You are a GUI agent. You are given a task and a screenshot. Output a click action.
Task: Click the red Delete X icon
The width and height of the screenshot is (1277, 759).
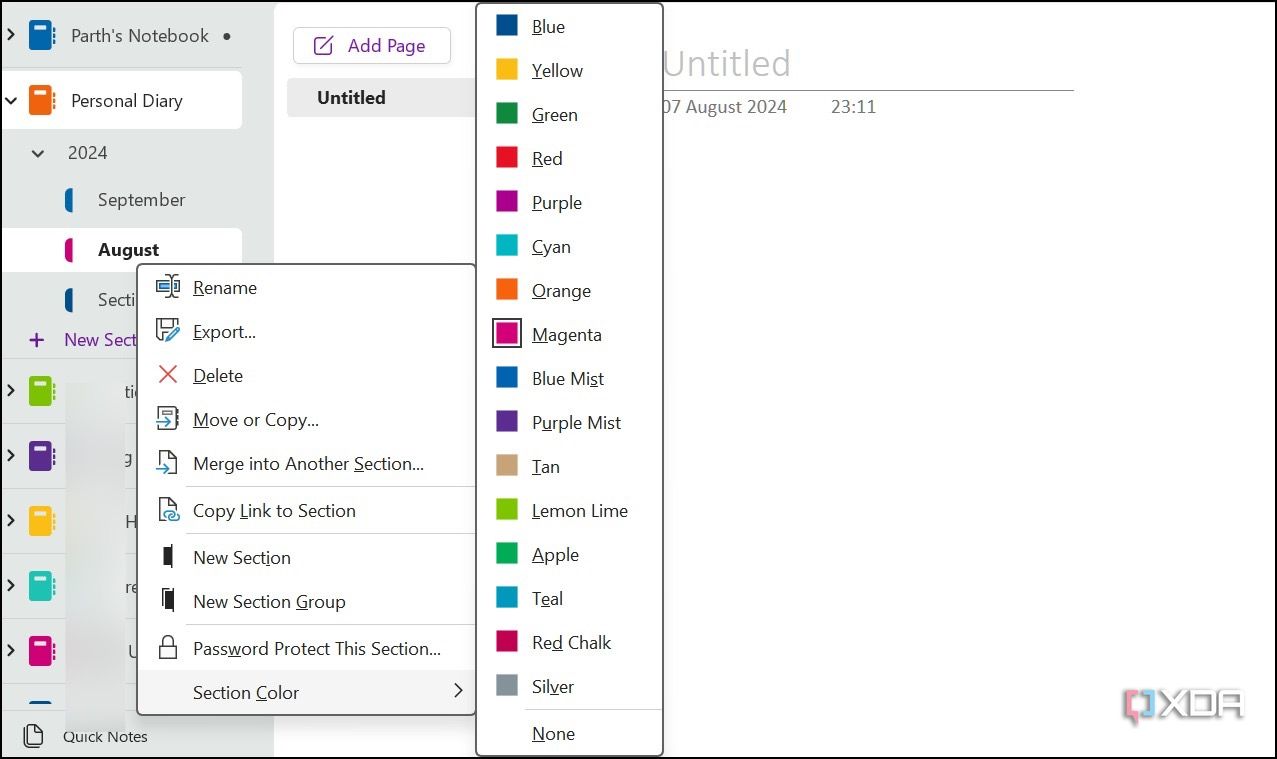[x=168, y=375]
